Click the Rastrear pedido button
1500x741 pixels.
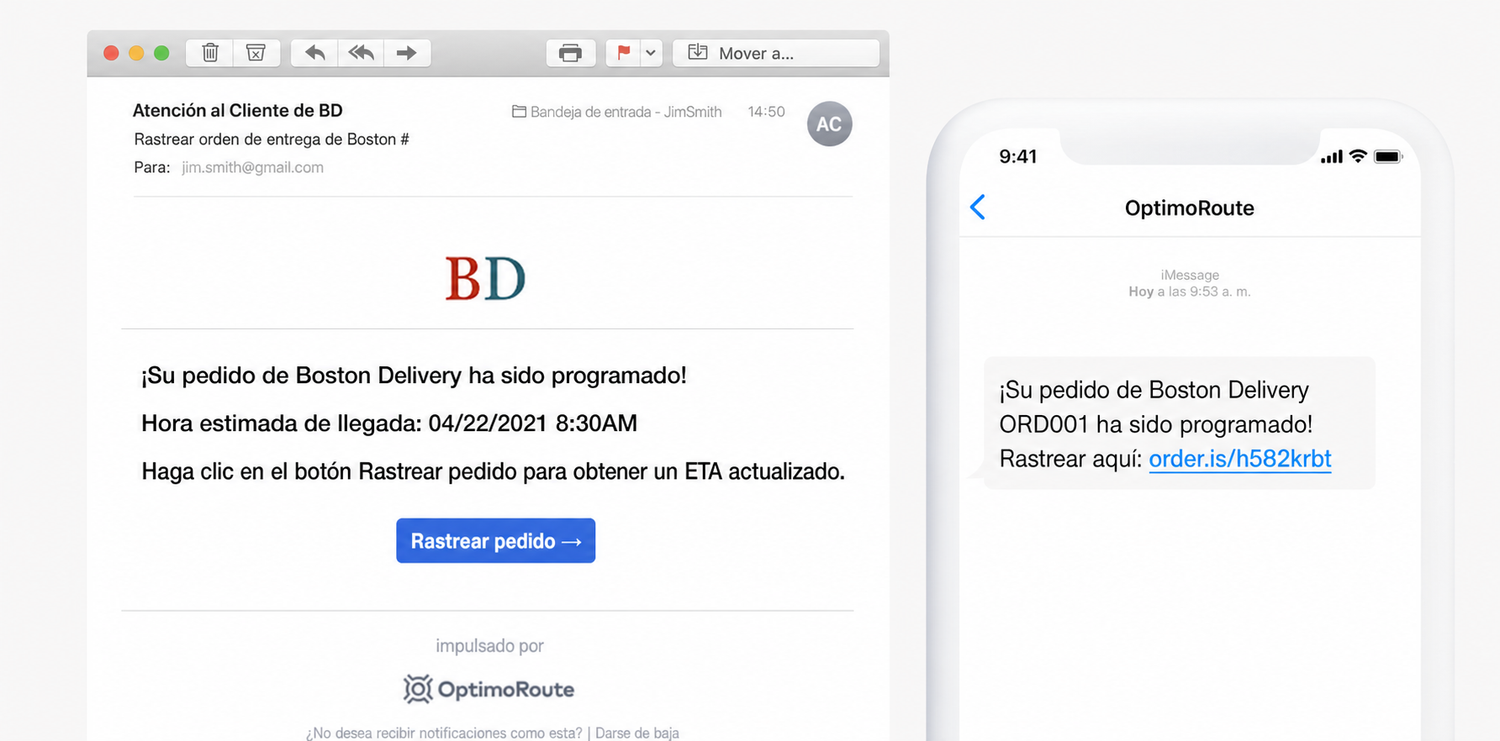[x=496, y=541]
